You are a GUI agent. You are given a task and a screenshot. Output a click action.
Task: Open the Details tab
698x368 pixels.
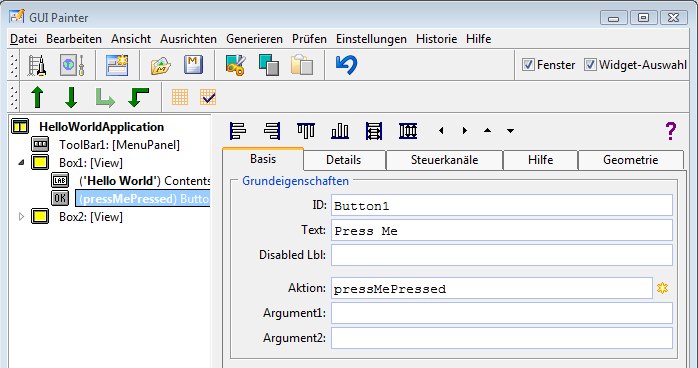pos(344,160)
